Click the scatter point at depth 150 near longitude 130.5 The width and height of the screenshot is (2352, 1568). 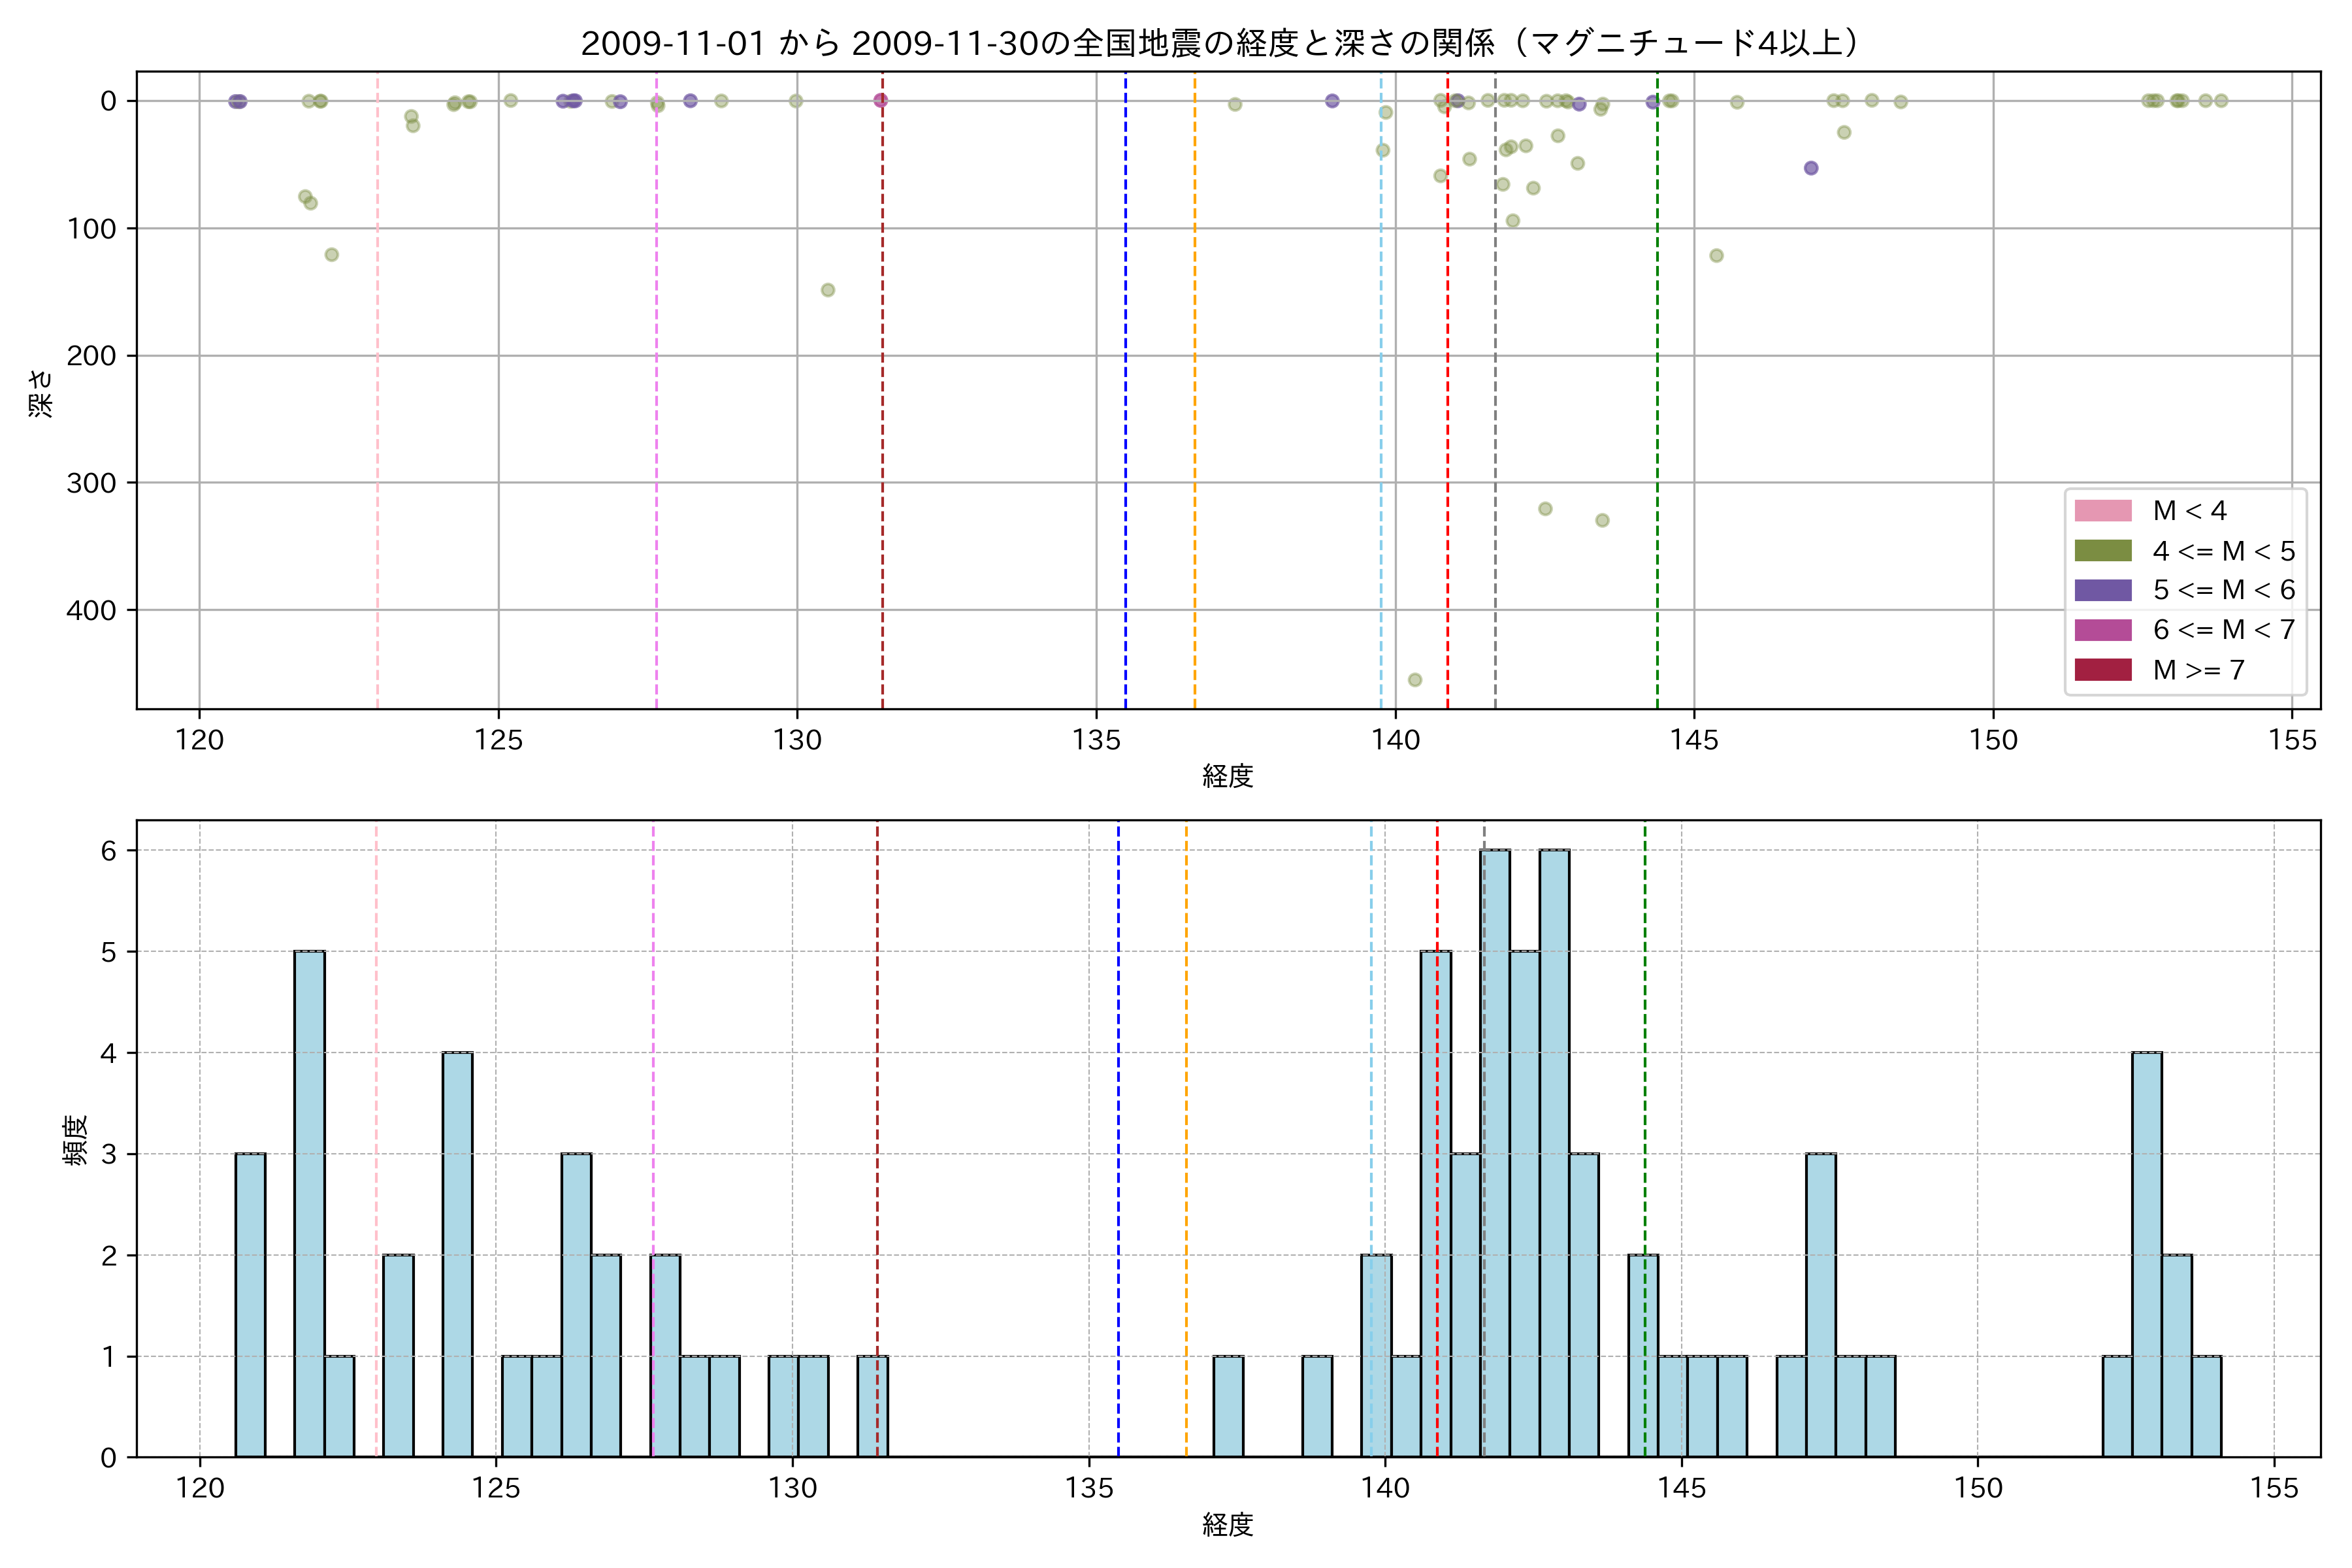coord(828,290)
